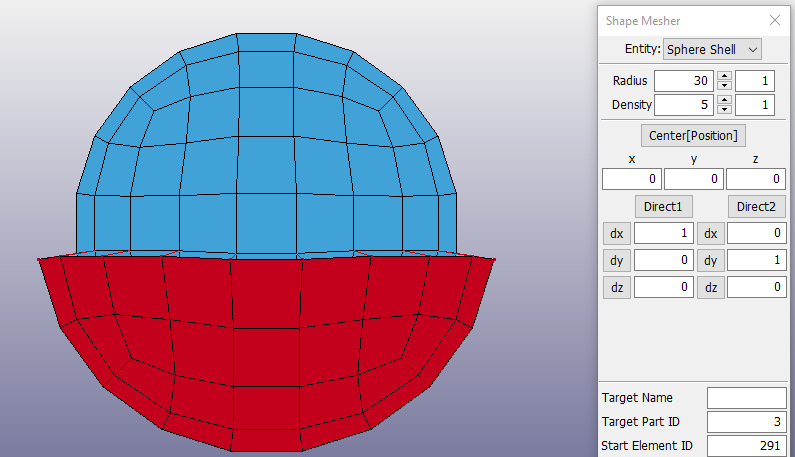Viewport: 795px width, 457px height.
Task: Click the Entity label
Action: click(x=642, y=49)
